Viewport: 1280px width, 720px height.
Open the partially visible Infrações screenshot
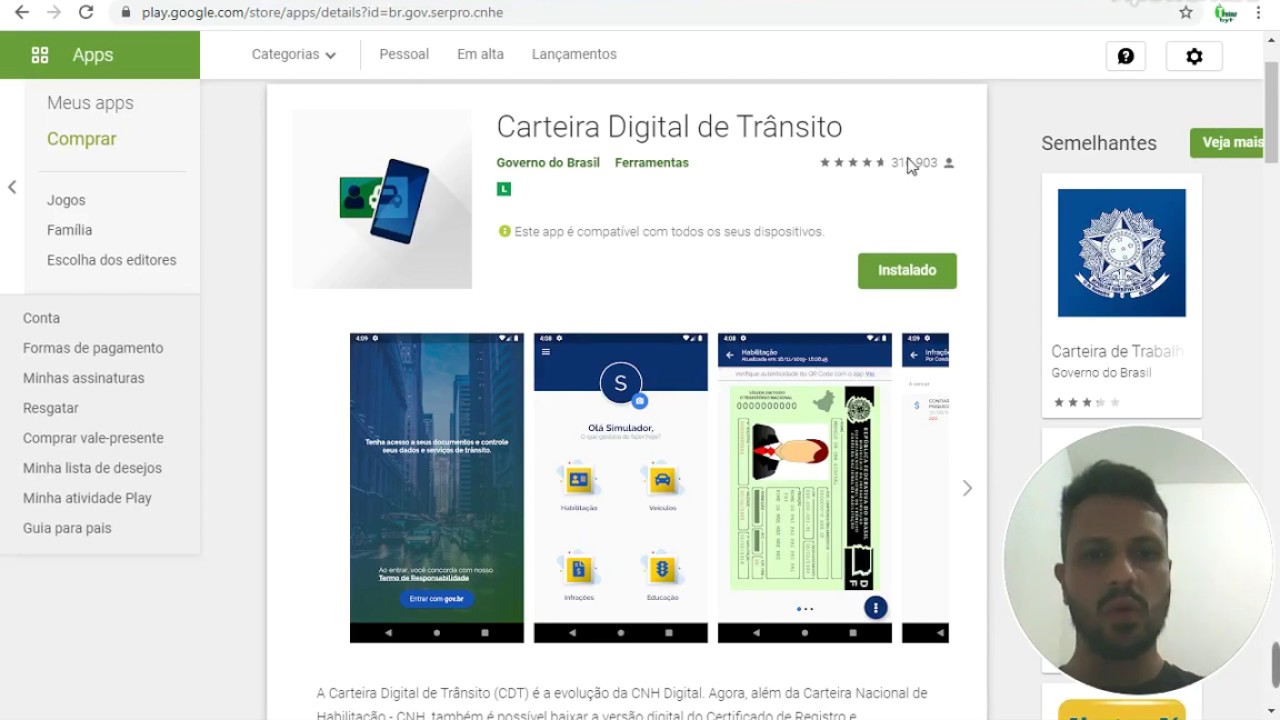(925, 488)
